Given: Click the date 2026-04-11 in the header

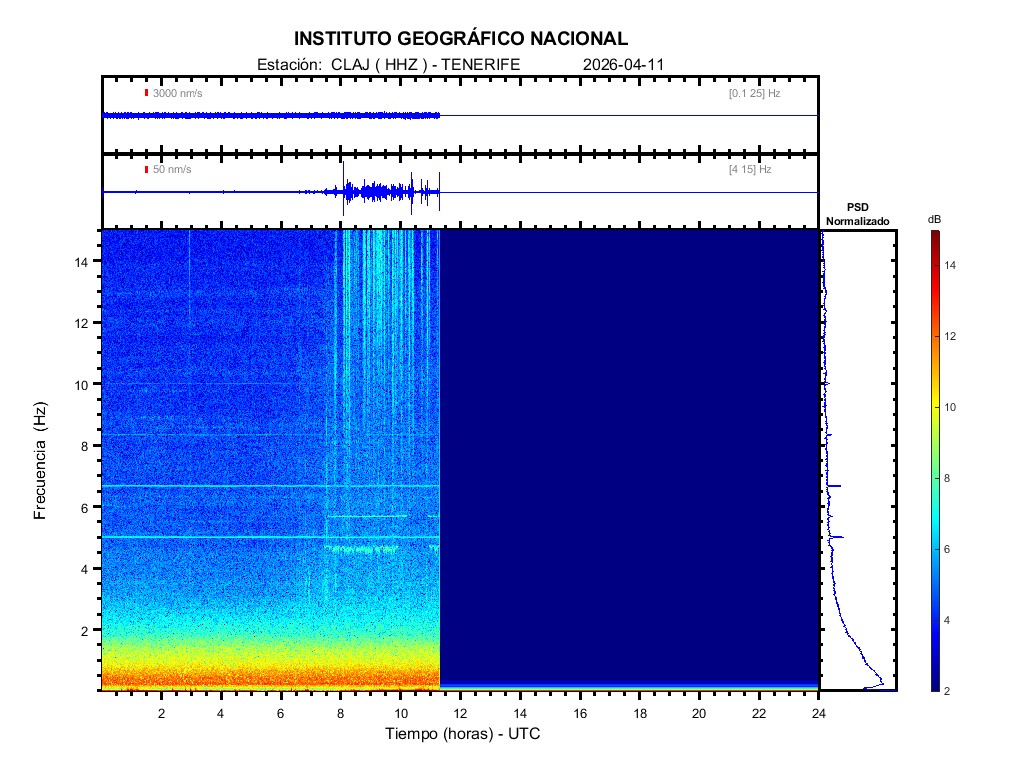Looking at the screenshot, I should click(623, 65).
